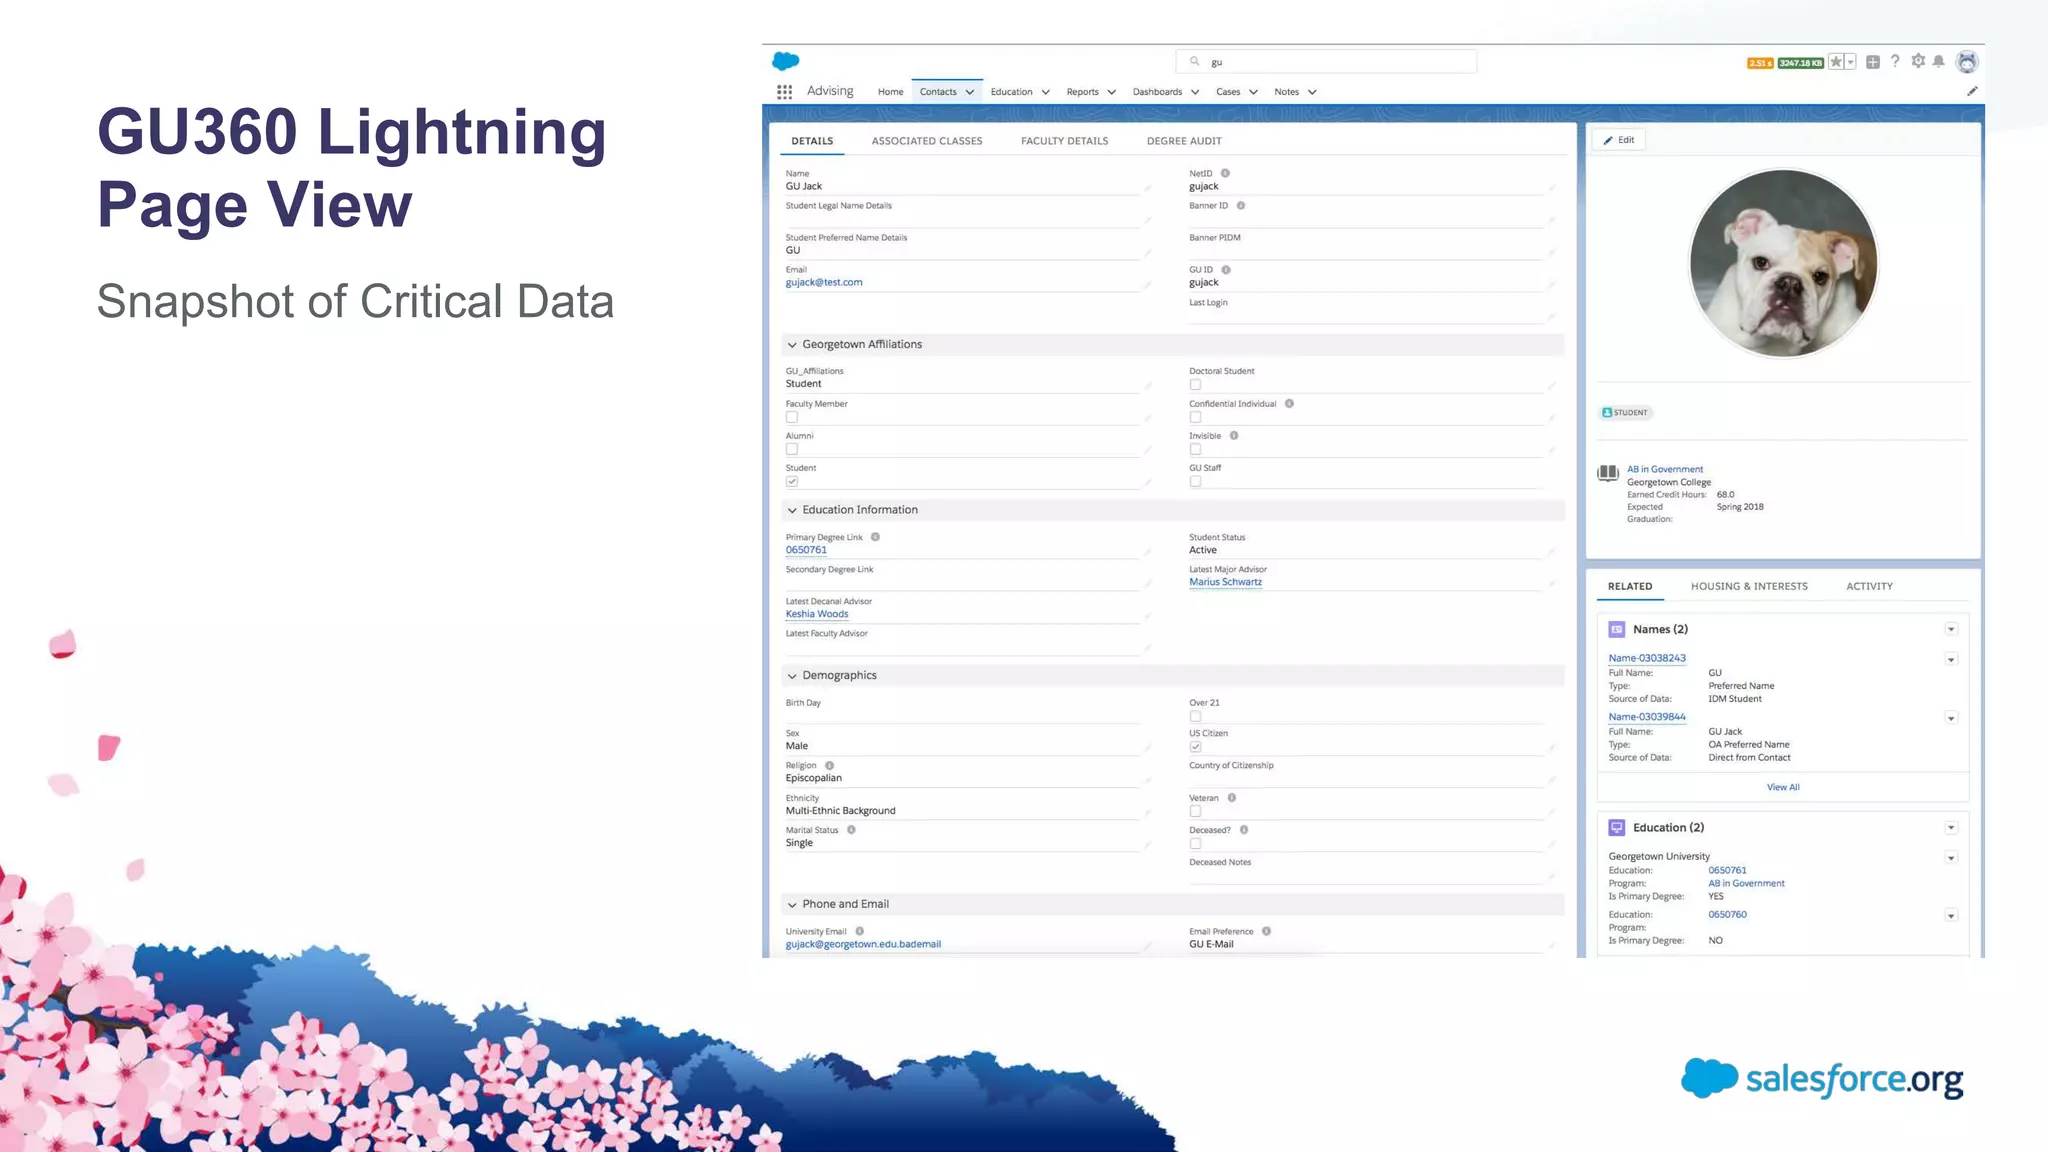
Task: Click the Confidential Individual info icon
Action: [1289, 404]
